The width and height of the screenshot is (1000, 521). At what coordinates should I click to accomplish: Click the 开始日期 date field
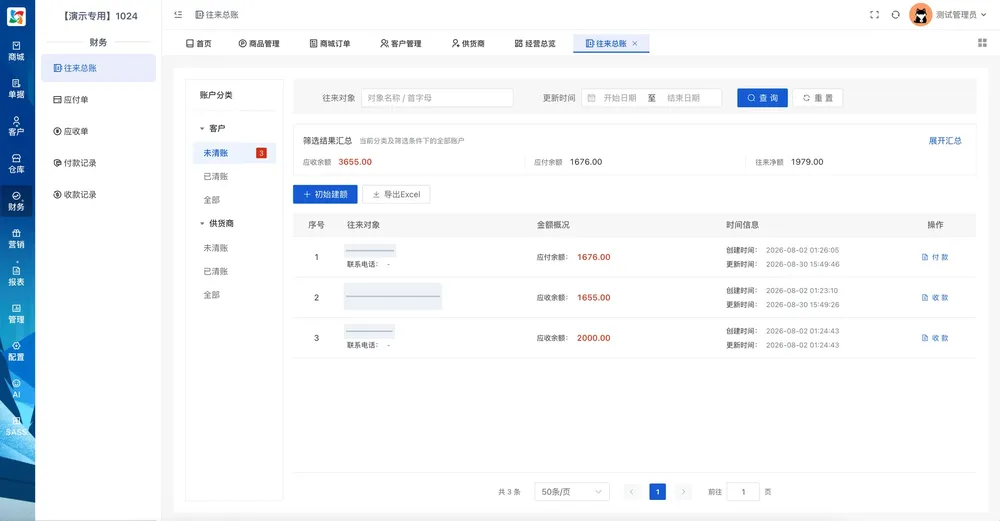[620, 98]
